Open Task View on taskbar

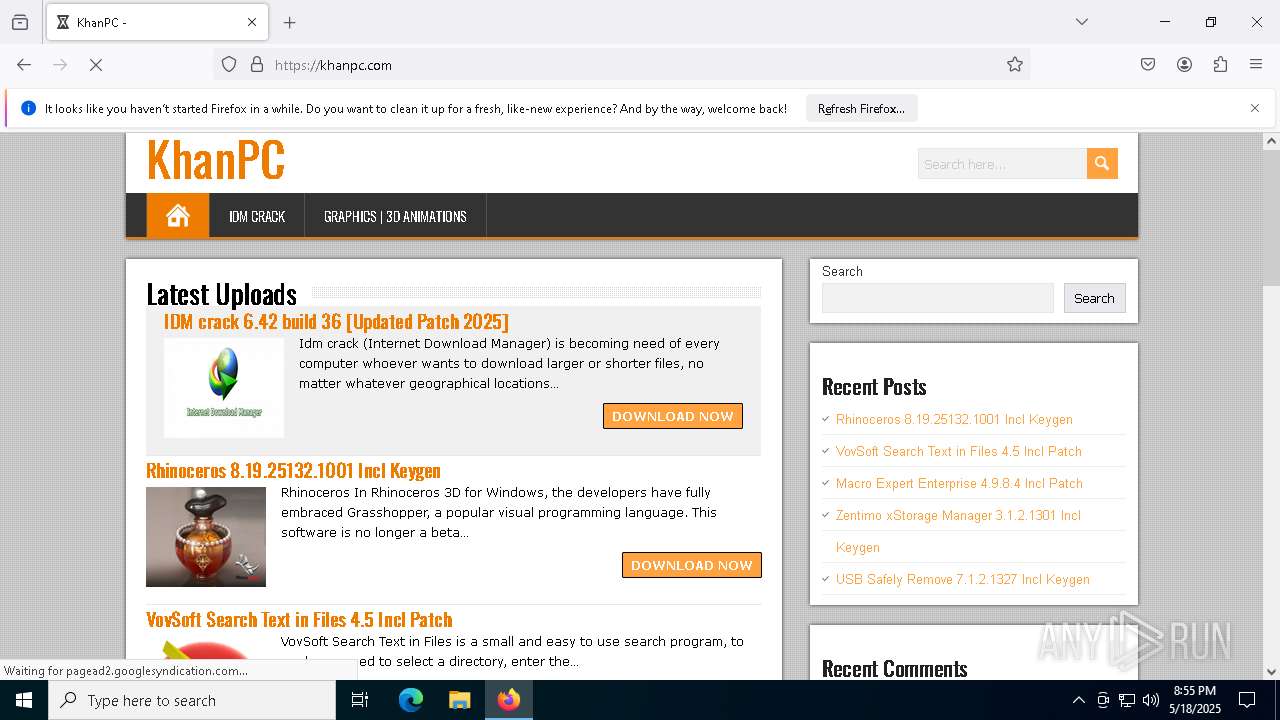(x=360, y=700)
